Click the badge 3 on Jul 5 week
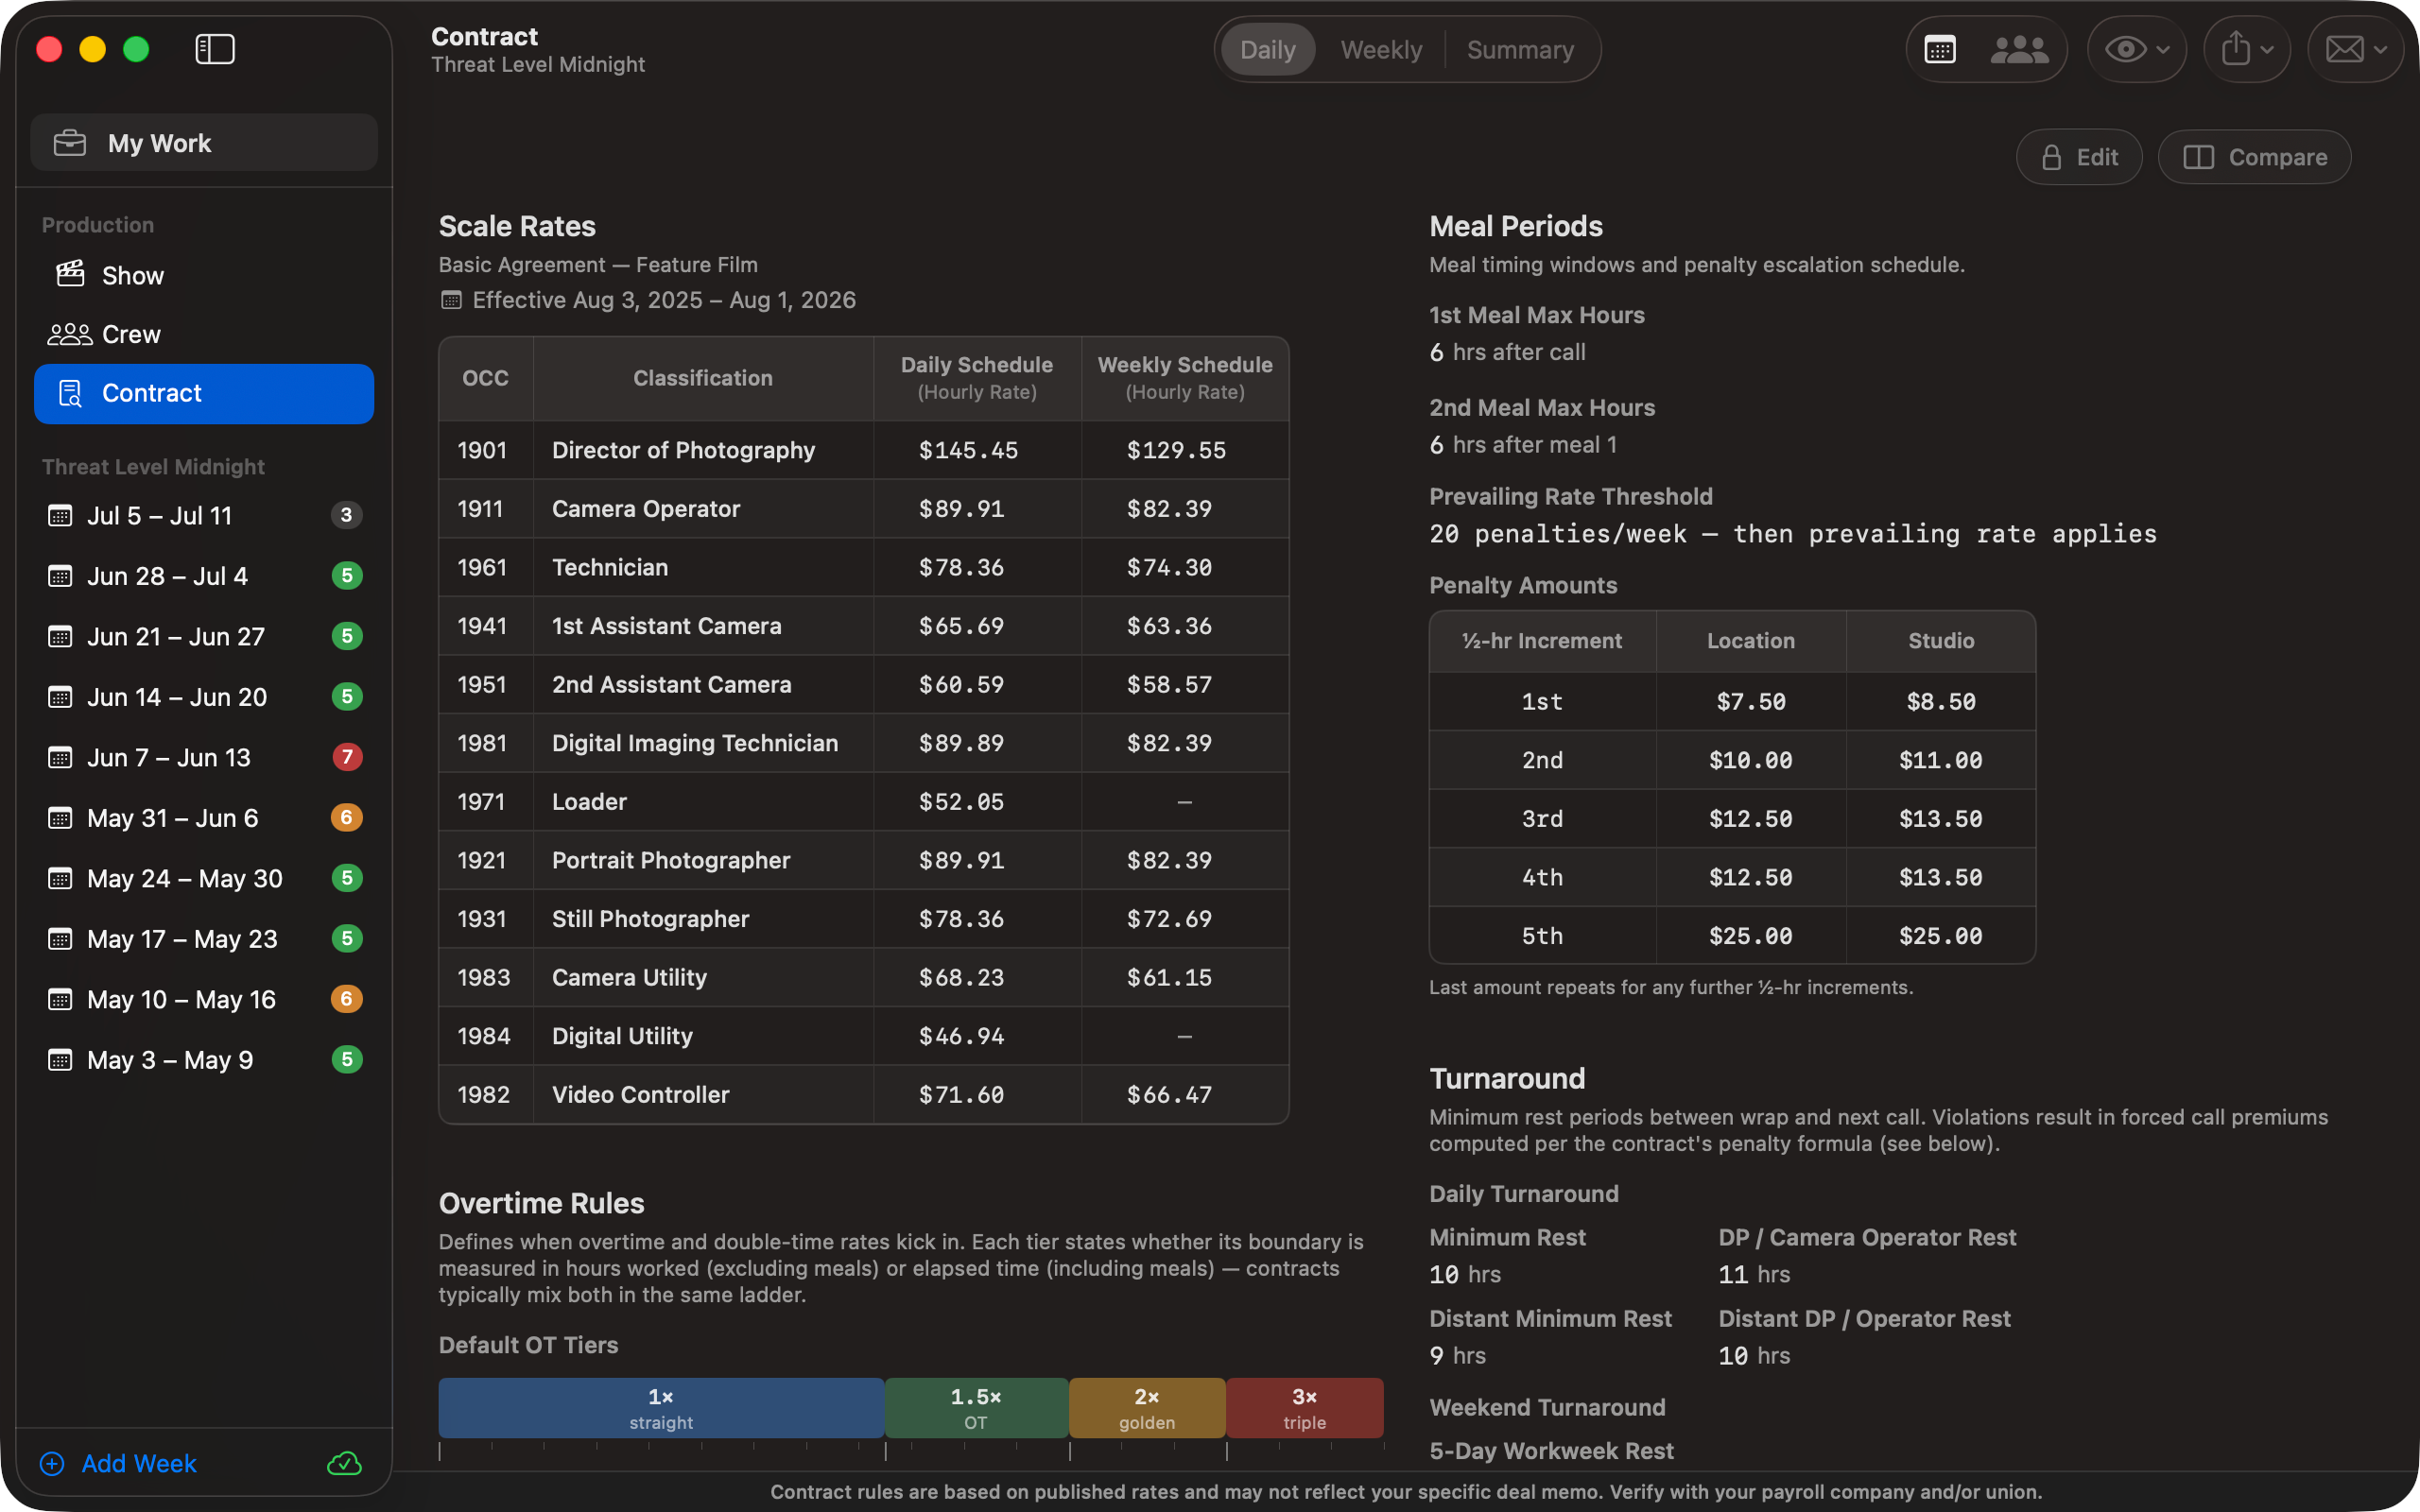 [346, 515]
